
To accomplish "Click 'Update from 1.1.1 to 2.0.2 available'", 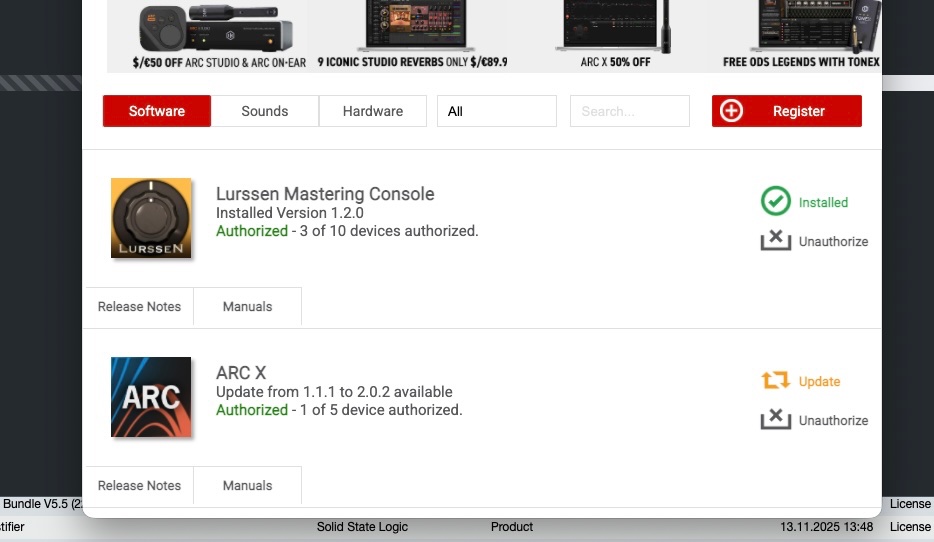I will 334,392.
